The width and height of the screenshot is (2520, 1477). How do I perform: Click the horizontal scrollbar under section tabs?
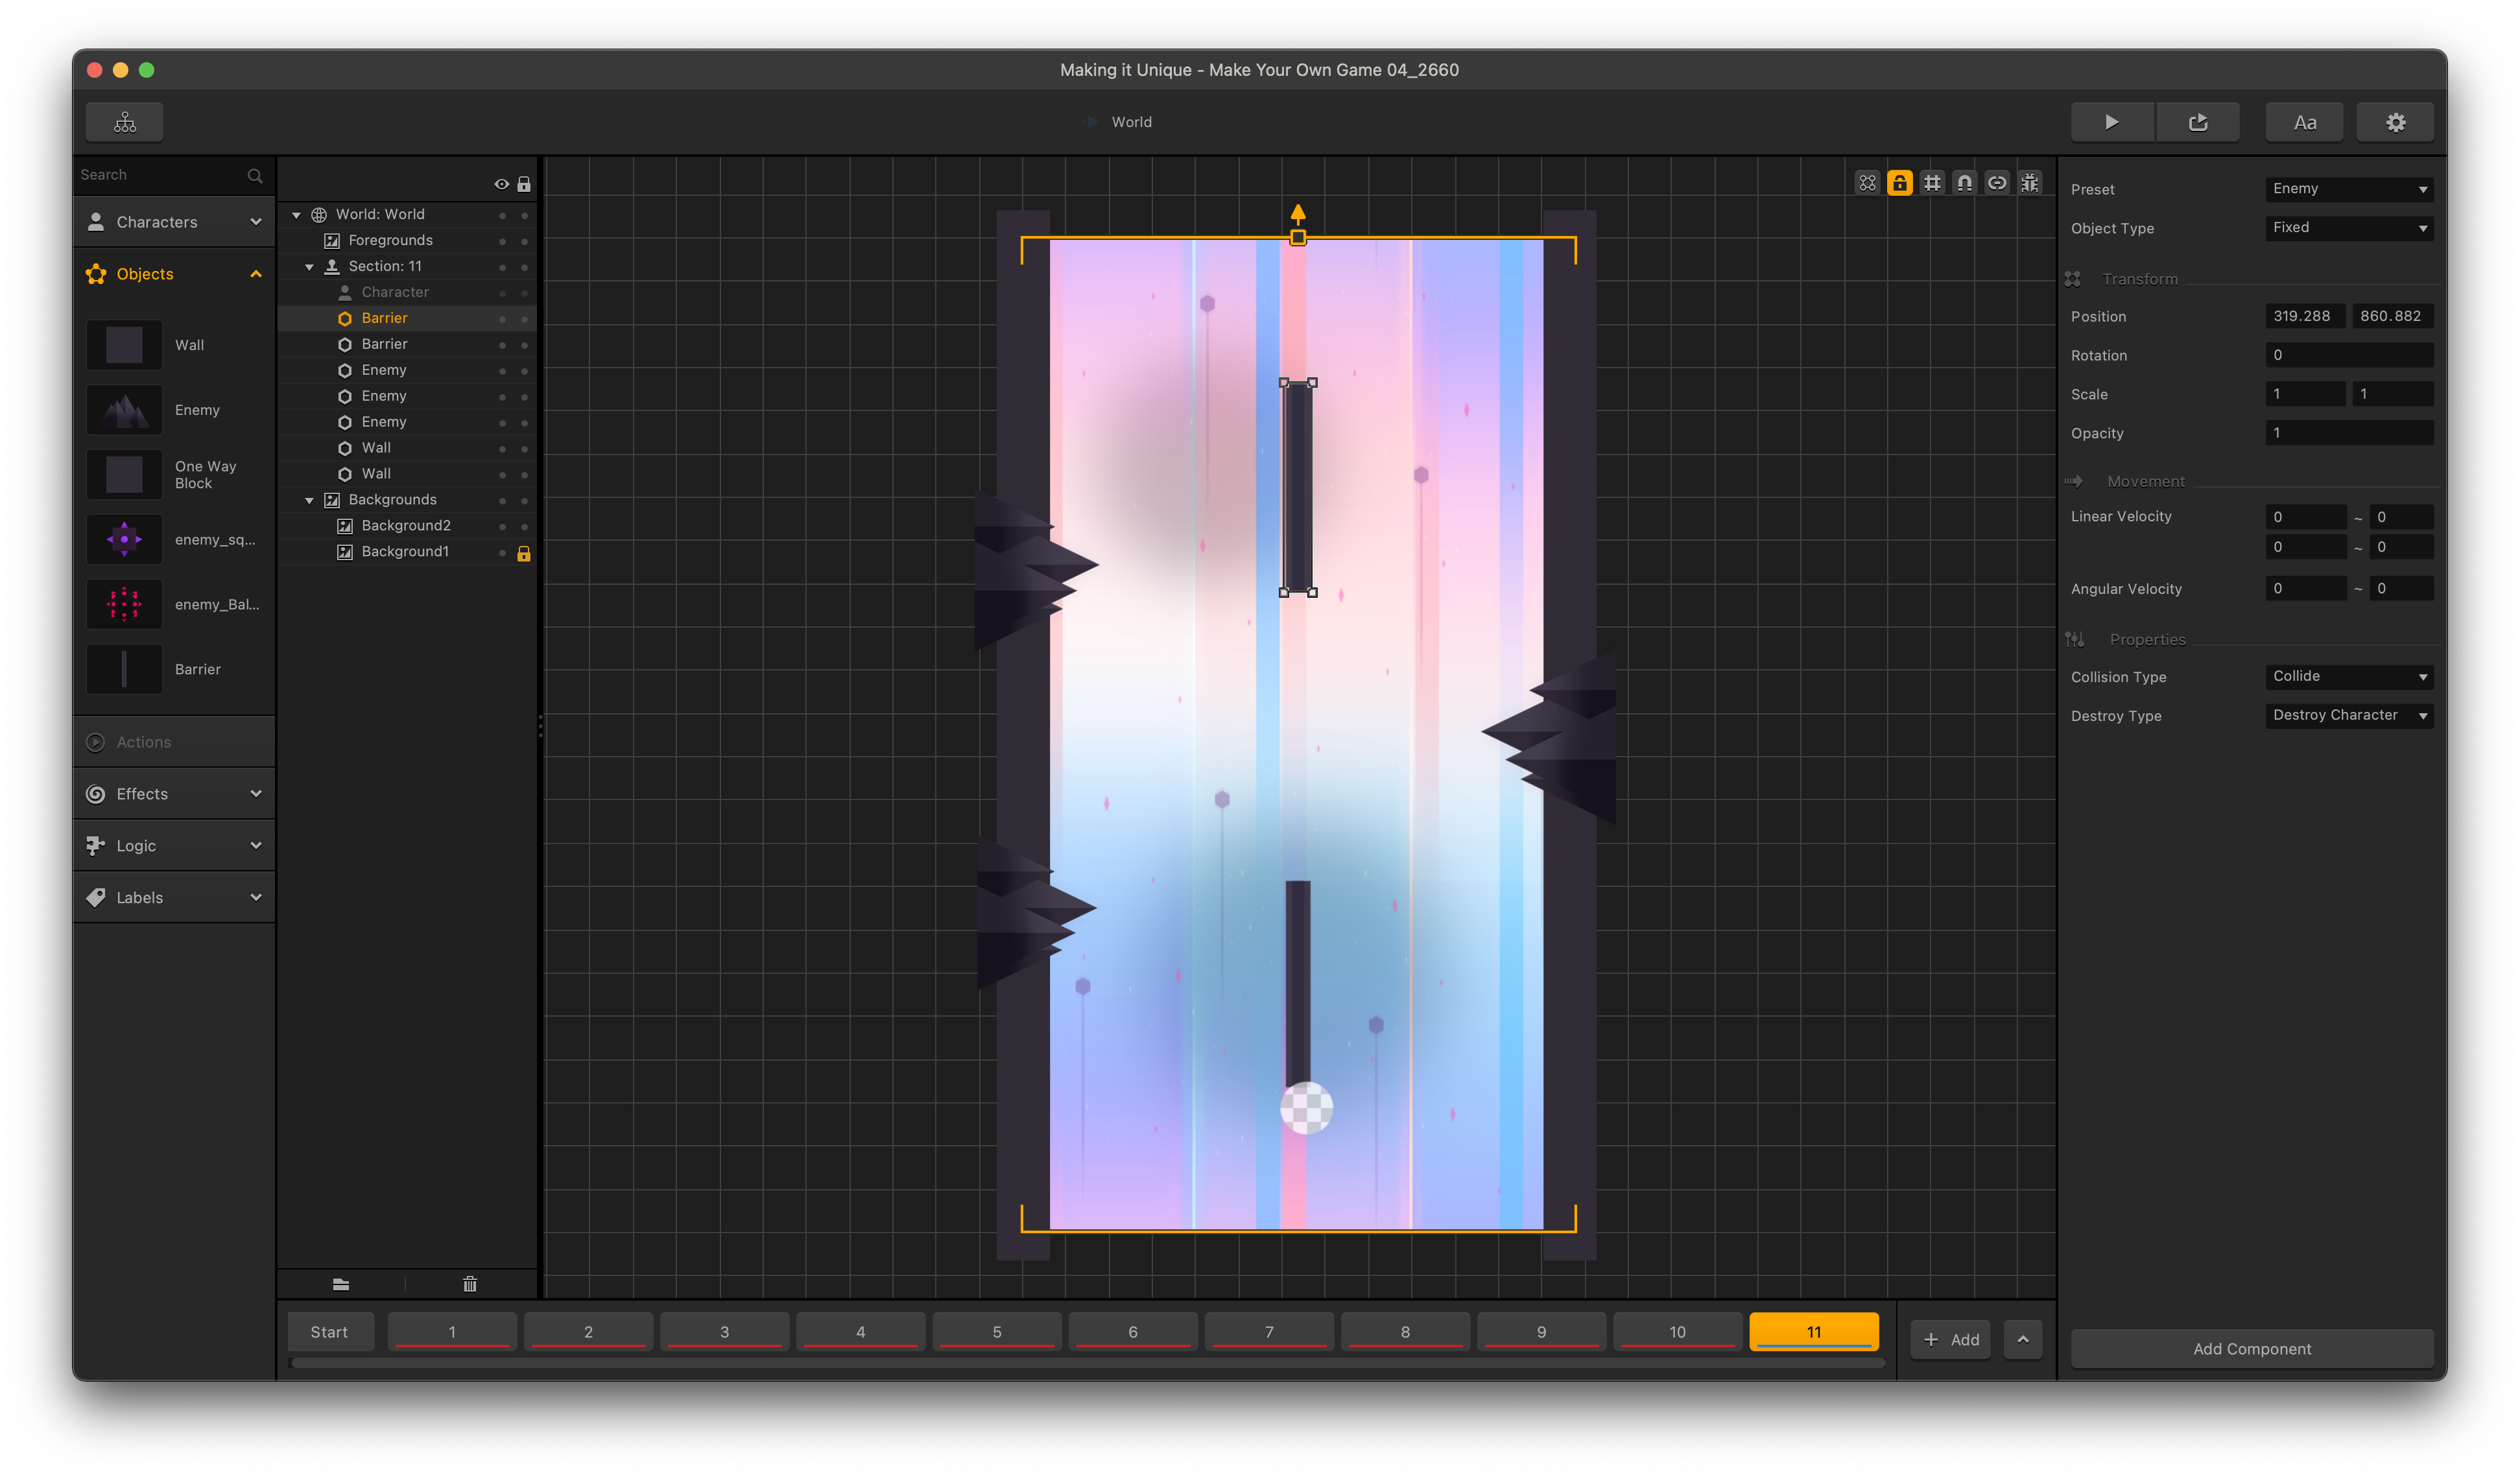[x=1087, y=1364]
